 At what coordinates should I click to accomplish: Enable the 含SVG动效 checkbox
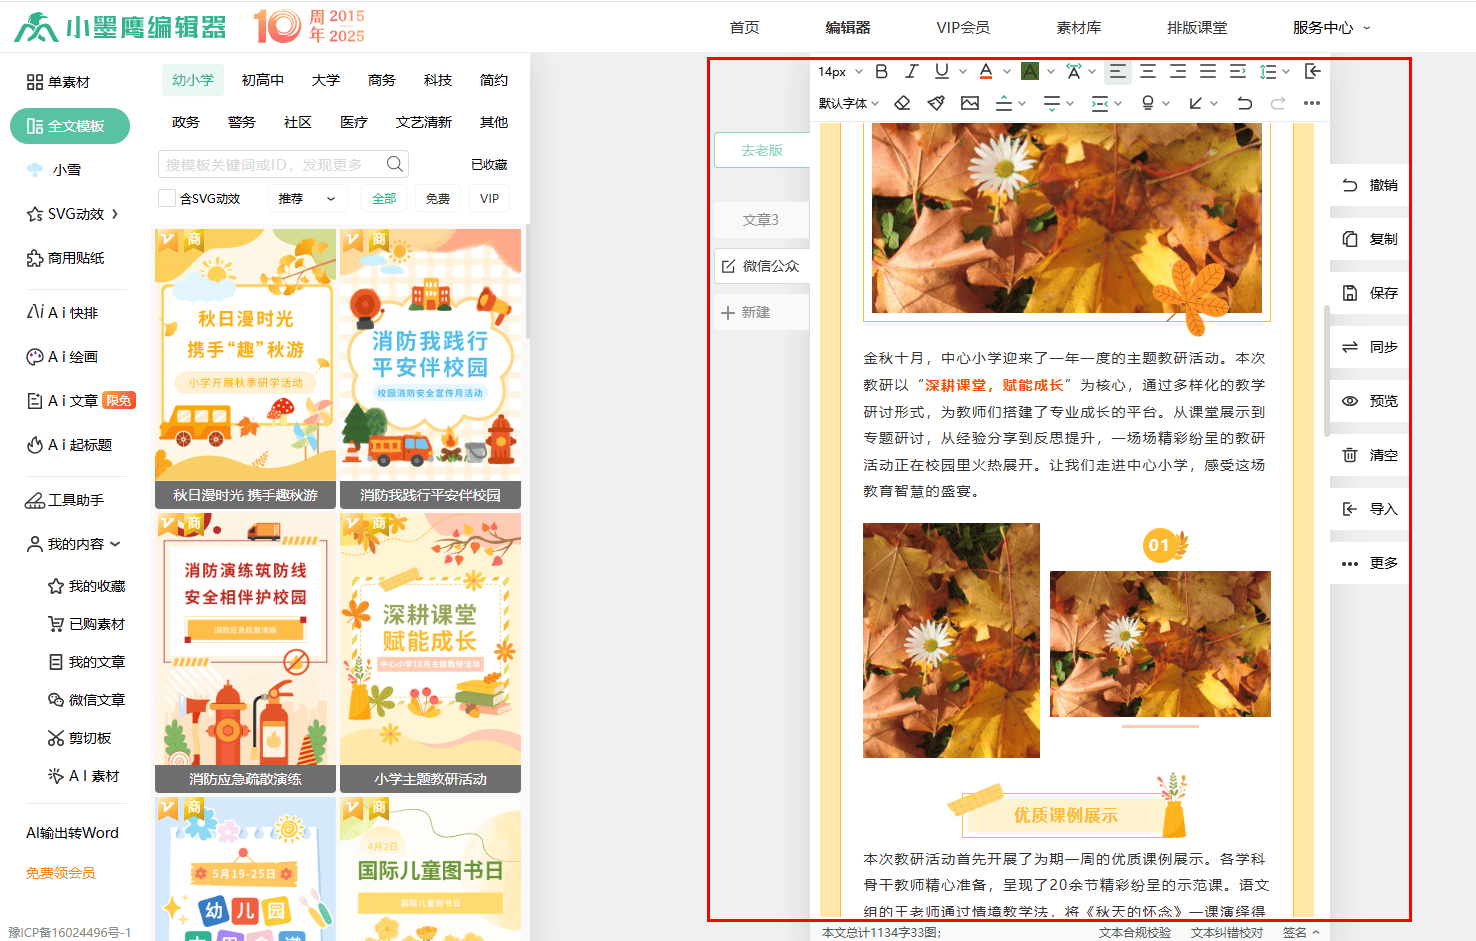tap(167, 198)
